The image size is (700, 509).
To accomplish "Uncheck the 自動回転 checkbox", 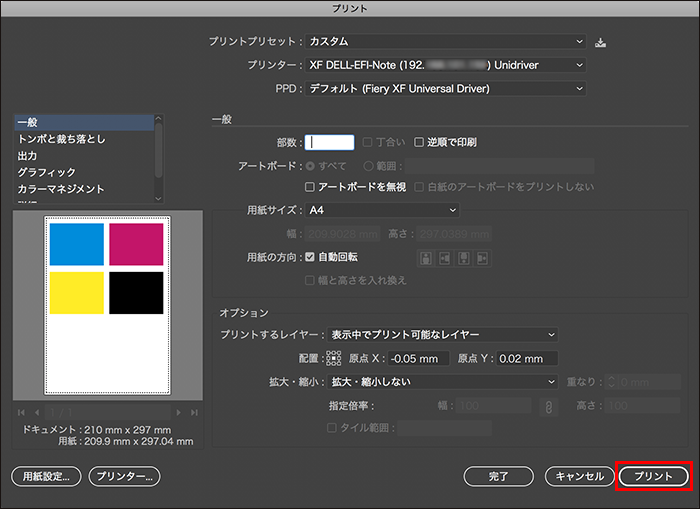I will coord(310,257).
